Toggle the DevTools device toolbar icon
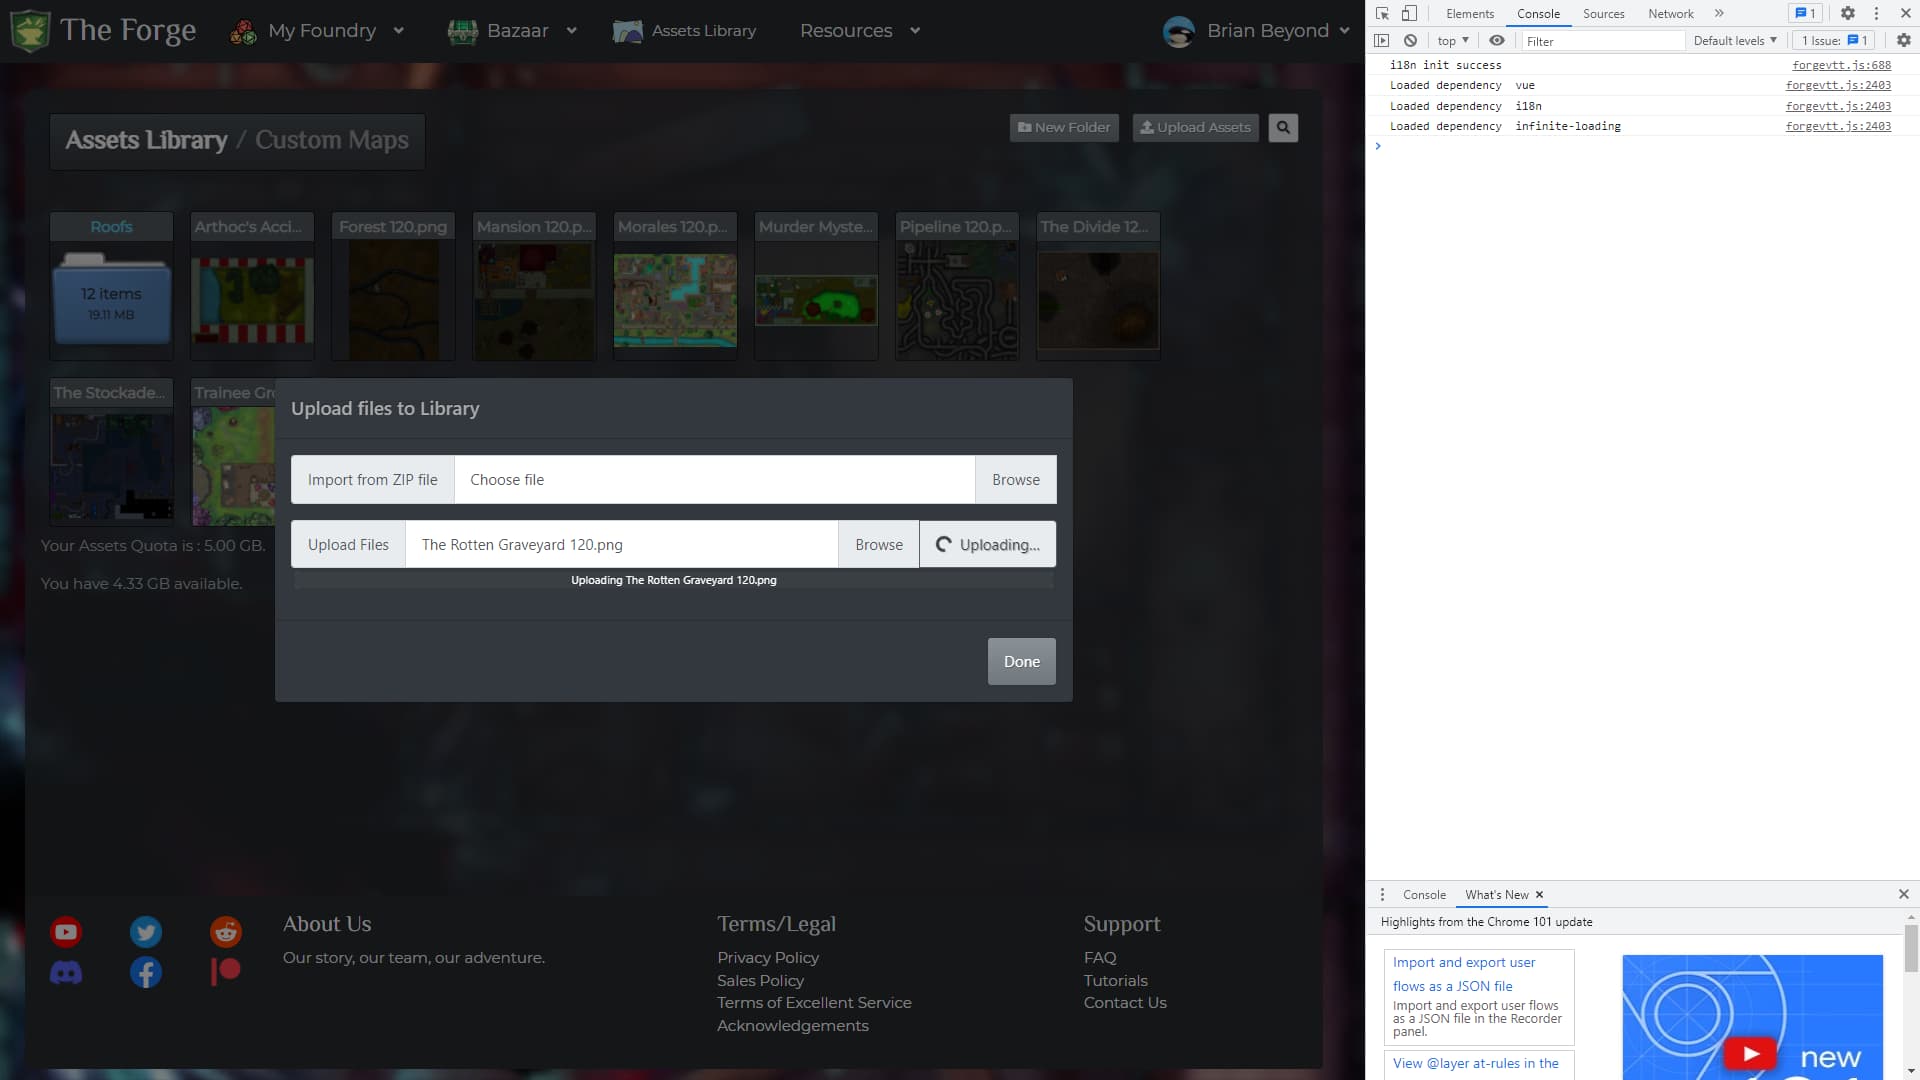The height and width of the screenshot is (1080, 1920). [1409, 14]
